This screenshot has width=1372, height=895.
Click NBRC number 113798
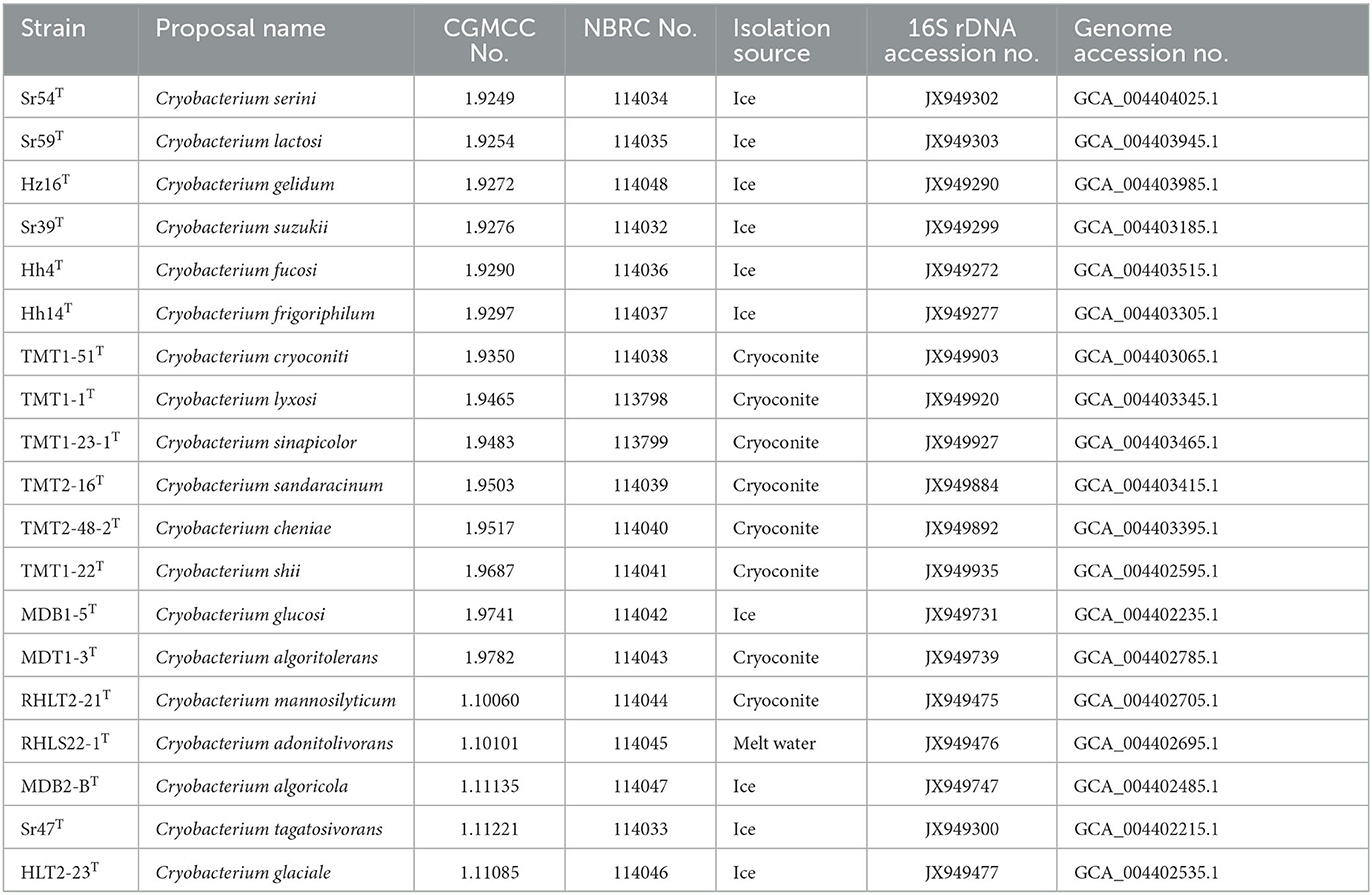640,399
